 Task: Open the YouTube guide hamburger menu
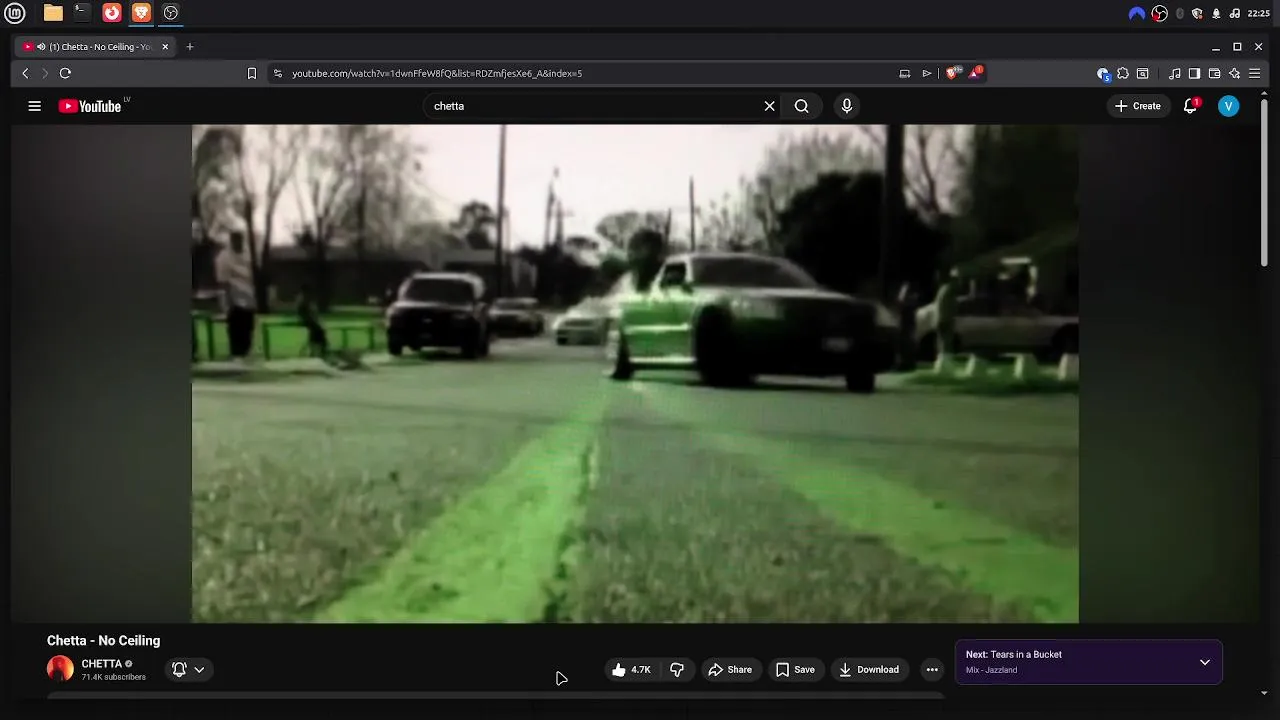[x=35, y=106]
